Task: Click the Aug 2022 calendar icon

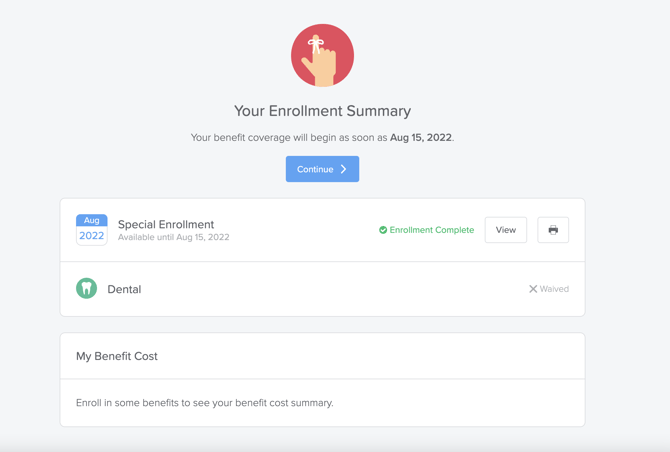Action: pos(92,230)
